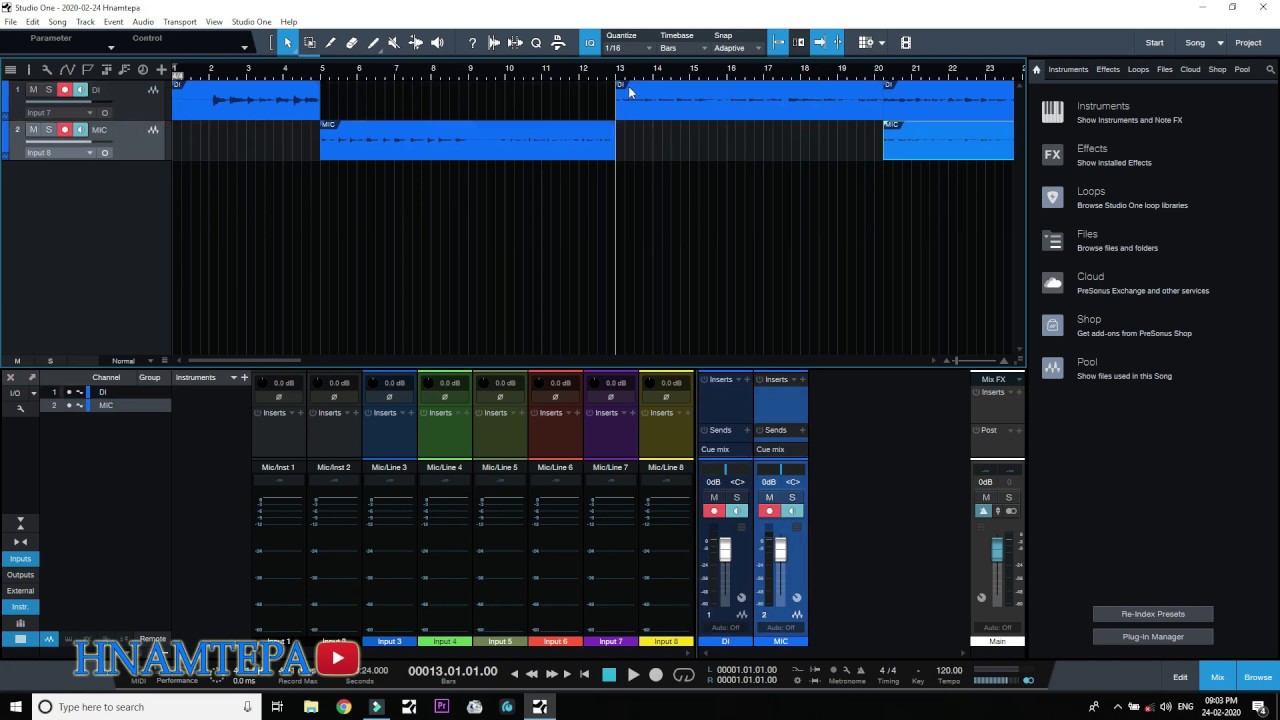Open track inspector 'i' icon

(28, 70)
